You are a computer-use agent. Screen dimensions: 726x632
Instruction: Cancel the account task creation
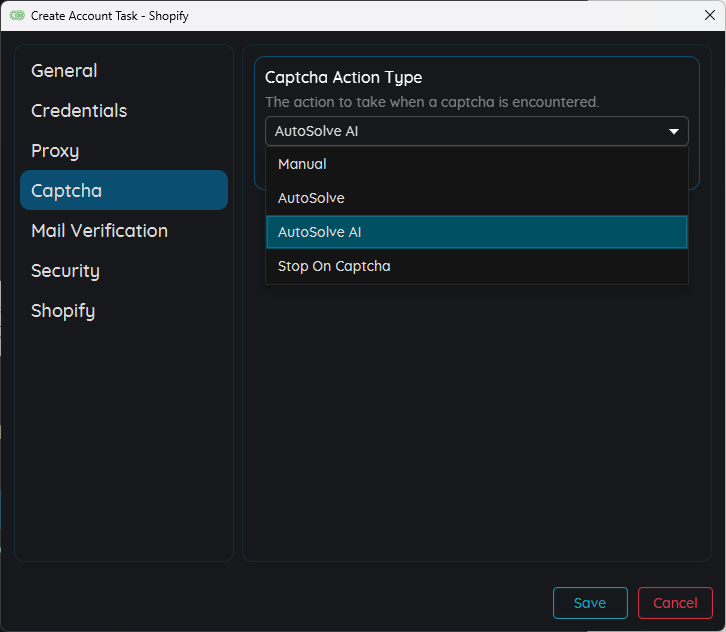coord(675,603)
